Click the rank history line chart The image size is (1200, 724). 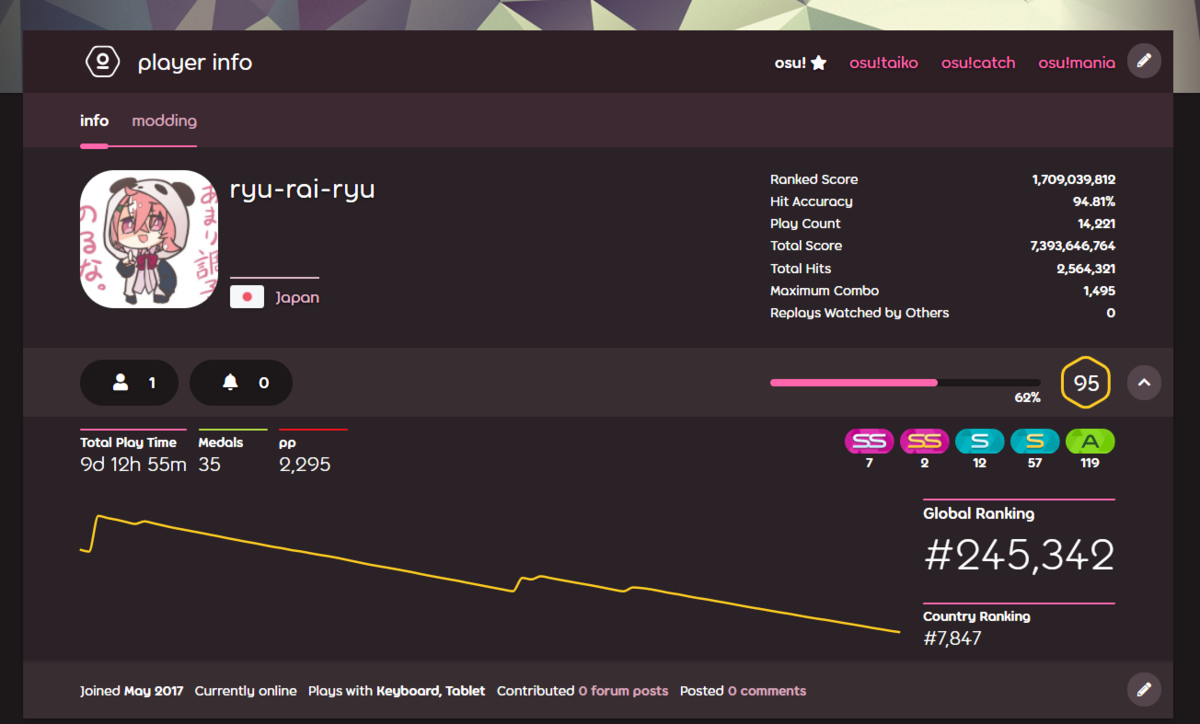[490, 574]
